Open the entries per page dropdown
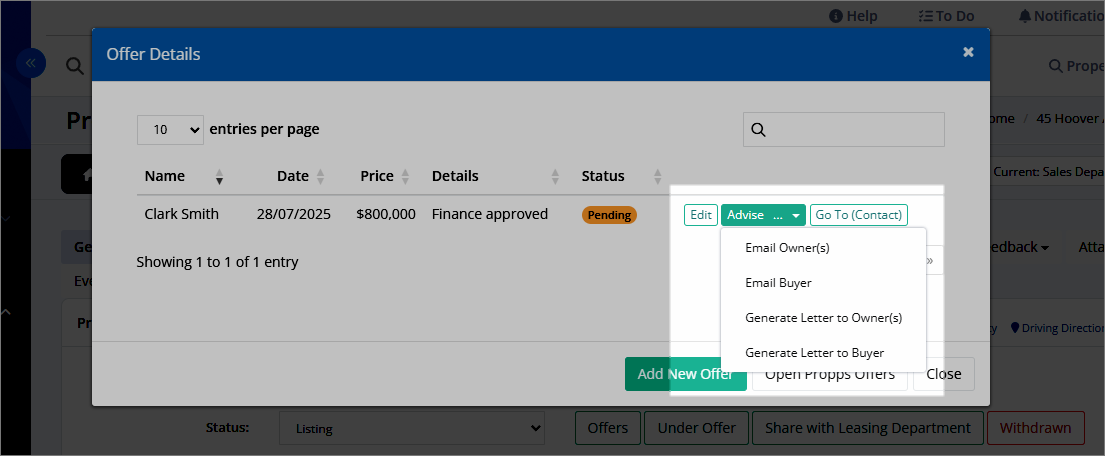Screen dimensions: 1105x456 pos(171,130)
